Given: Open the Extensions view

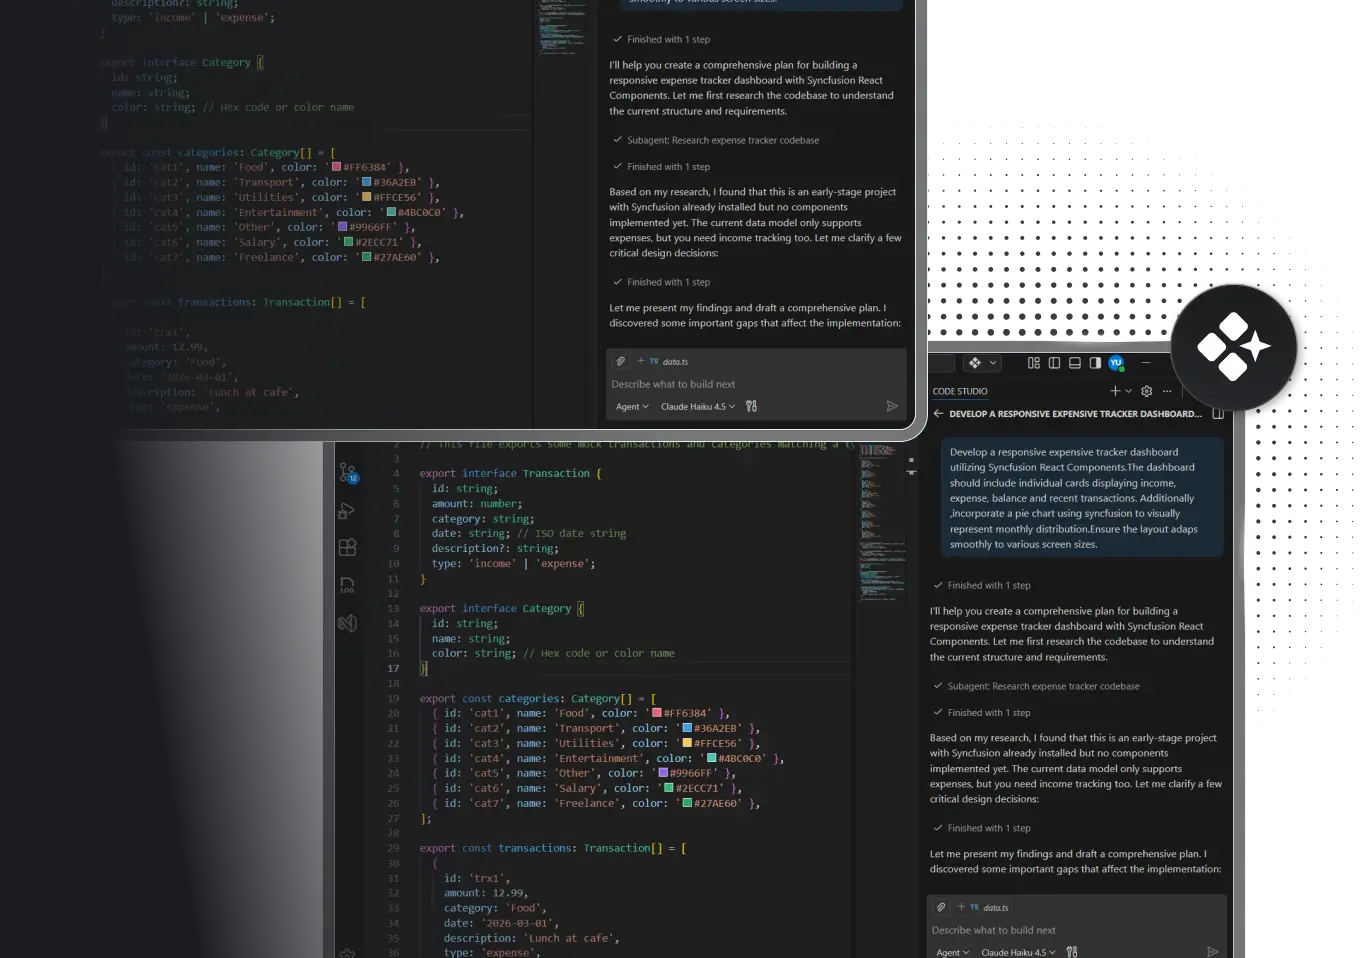Looking at the screenshot, I should point(347,547).
